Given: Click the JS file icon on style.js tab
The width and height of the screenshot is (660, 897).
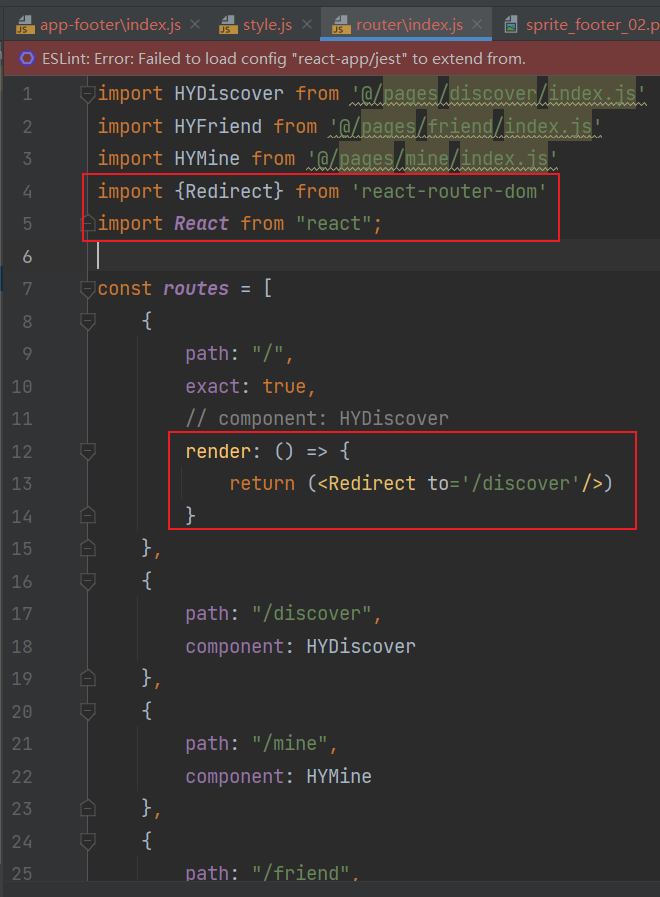Looking at the screenshot, I should (228, 25).
